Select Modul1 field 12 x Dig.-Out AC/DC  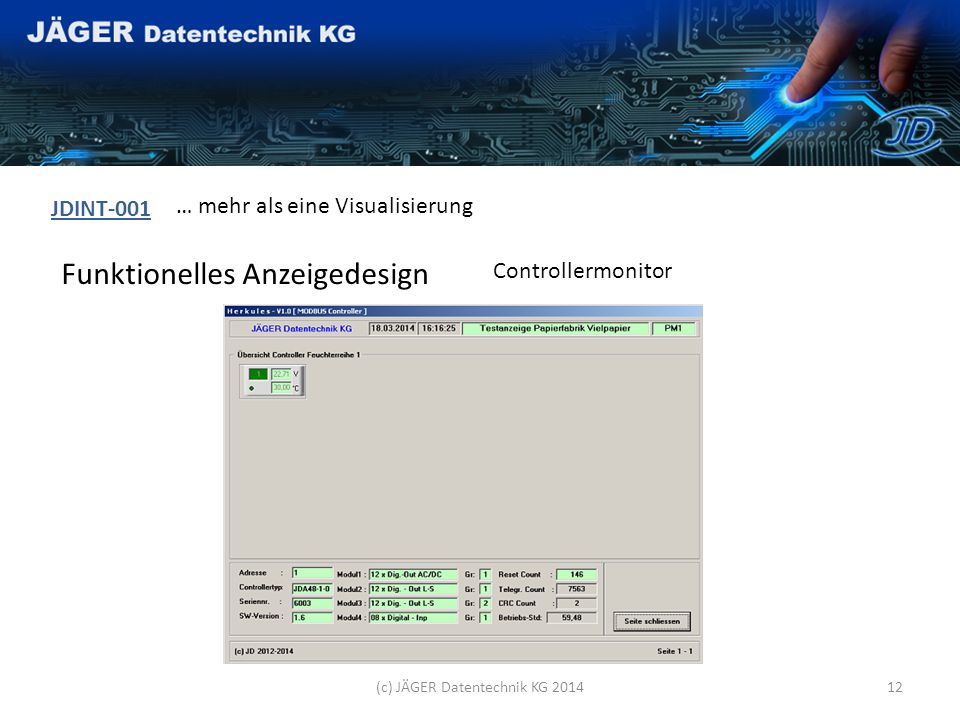coord(413,575)
